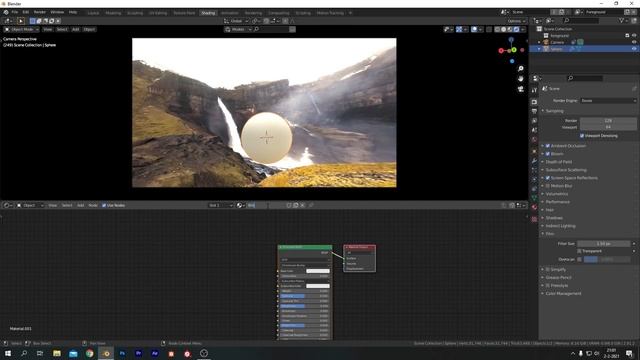
Task: Open viewport Options dropdown button
Action: point(516,21)
